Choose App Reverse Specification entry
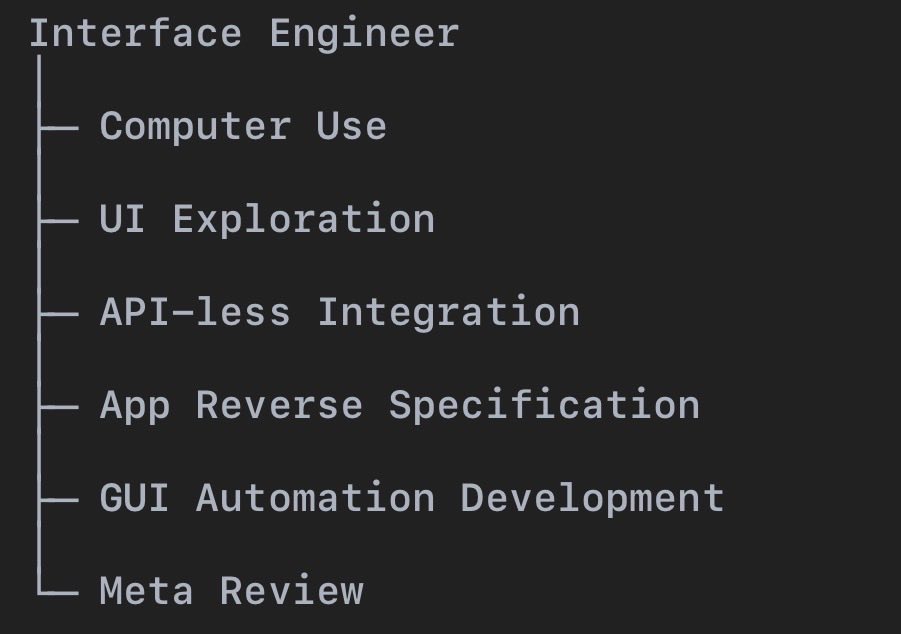Screen dimensions: 901x634 [x=400, y=406]
